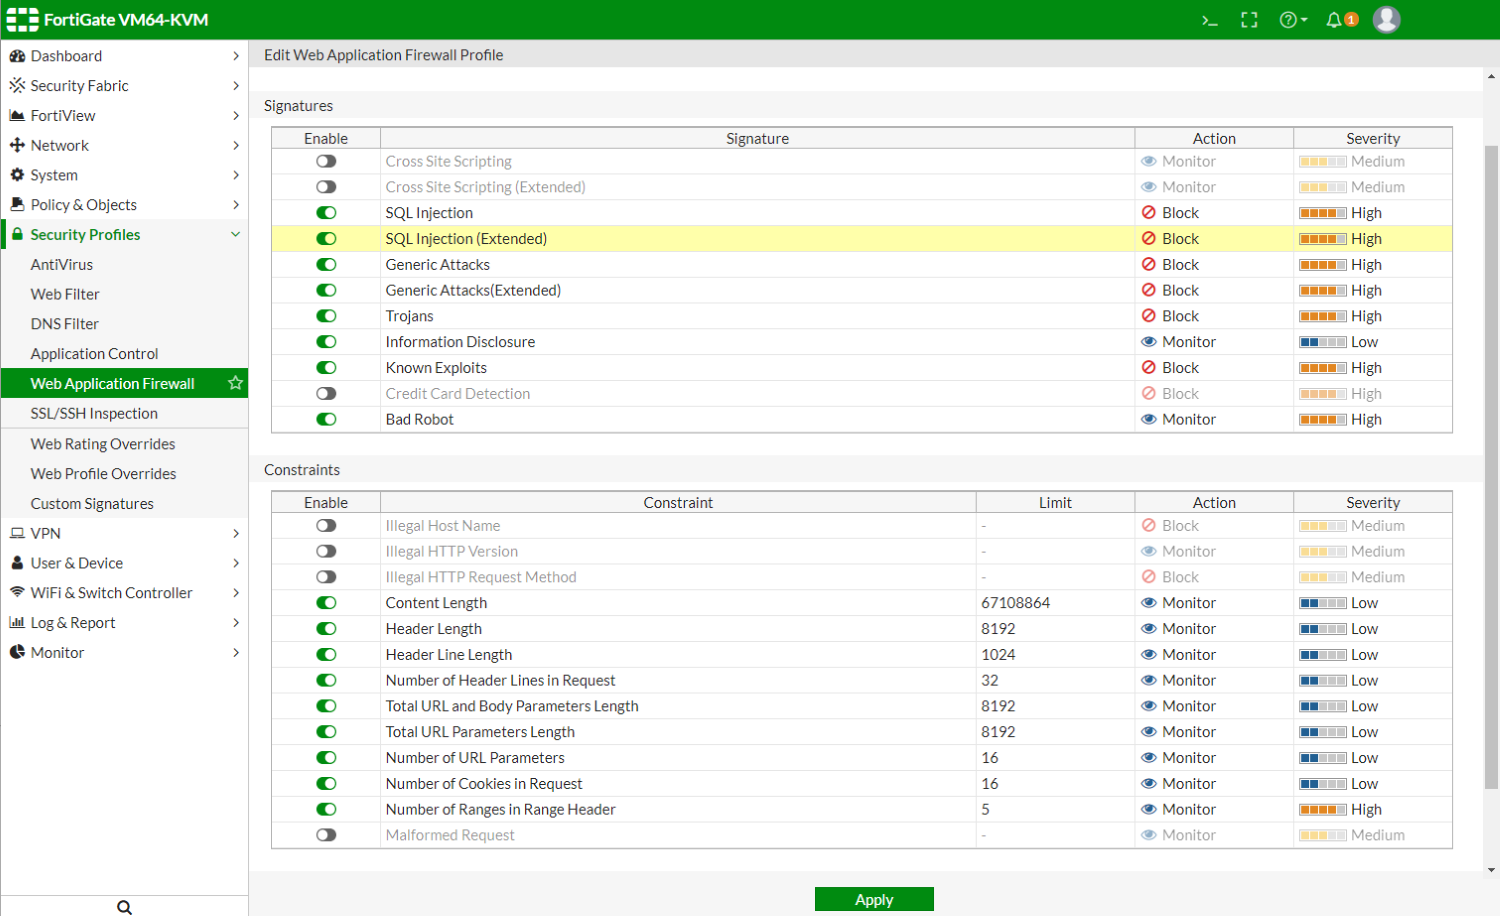Screen dimensions: 1500x916
Task: Open the help menu in the top bar
Action: point(1291,19)
